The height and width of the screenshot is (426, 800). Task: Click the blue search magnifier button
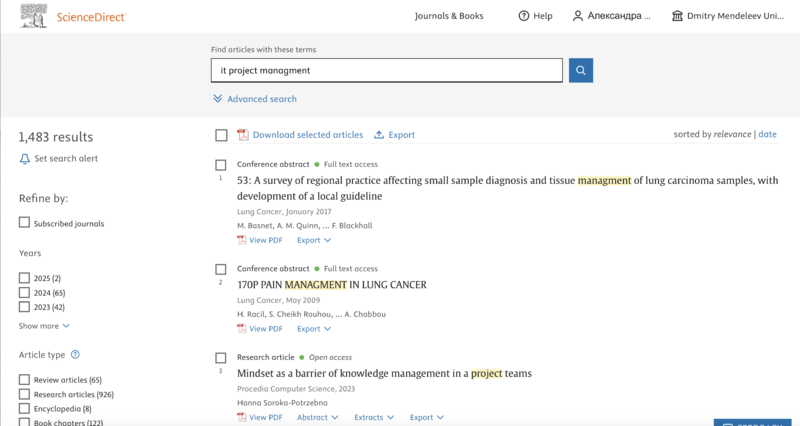point(581,70)
